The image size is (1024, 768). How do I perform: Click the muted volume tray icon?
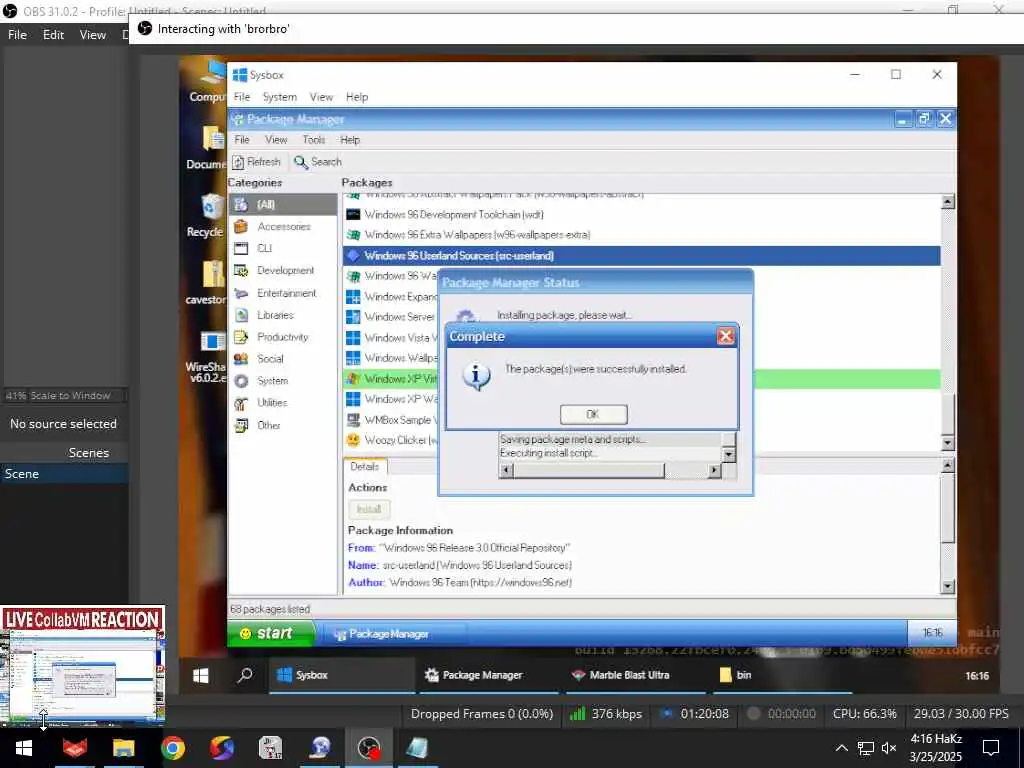tap(889, 748)
